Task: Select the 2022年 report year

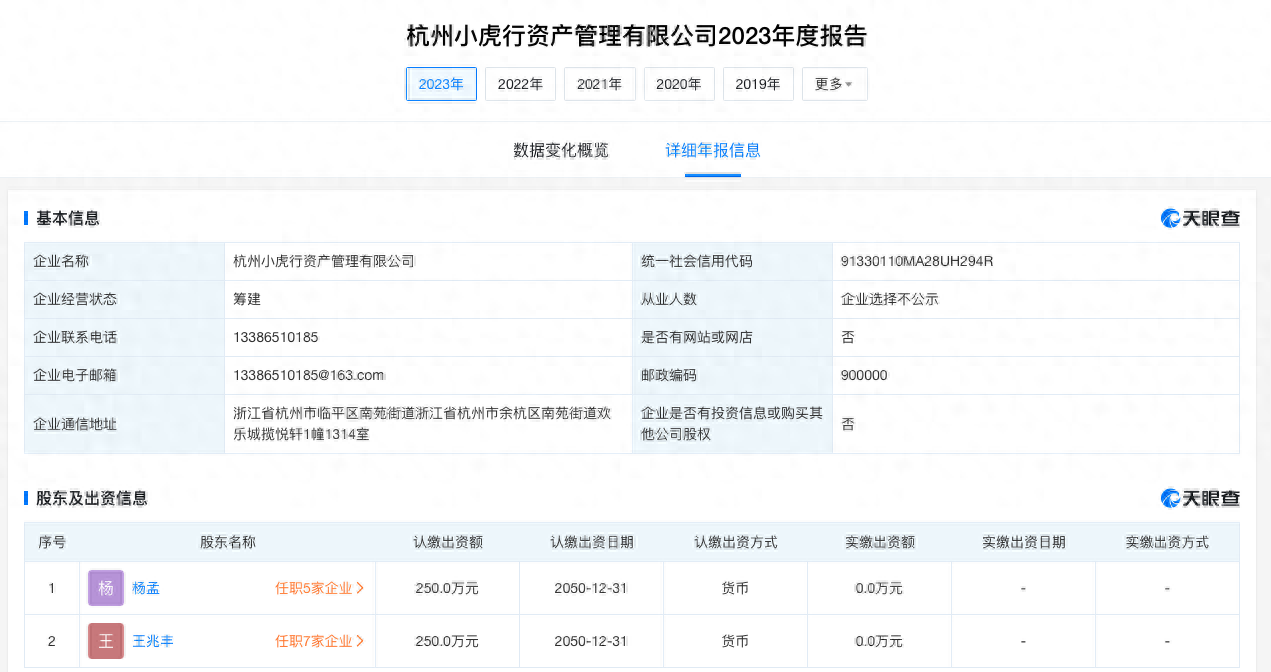Action: (520, 84)
